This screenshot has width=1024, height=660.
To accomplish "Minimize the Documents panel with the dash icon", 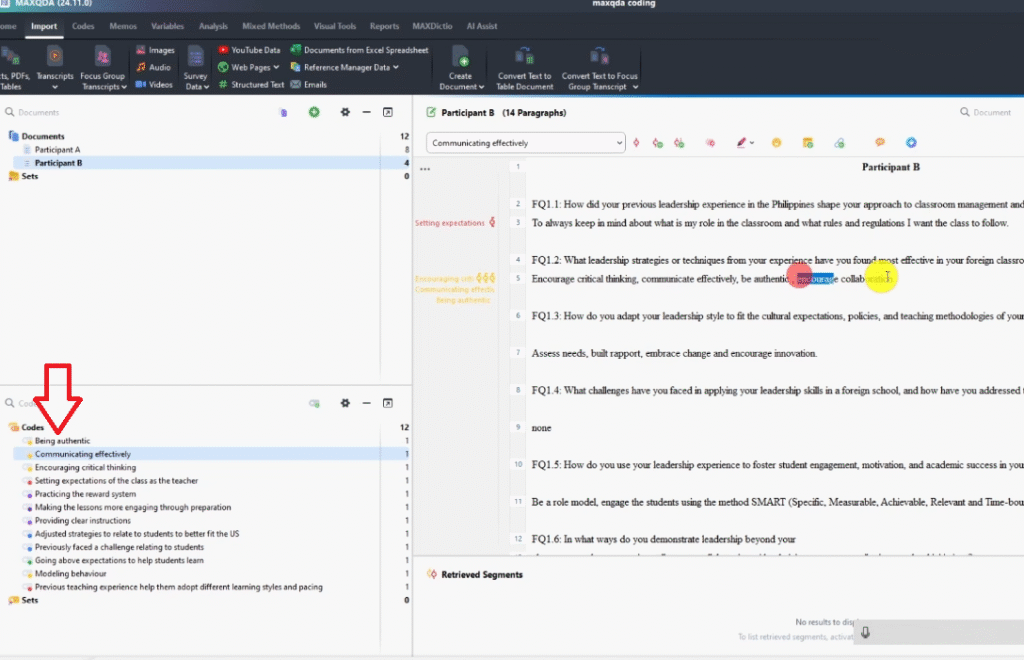I will pyautogui.click(x=367, y=113).
